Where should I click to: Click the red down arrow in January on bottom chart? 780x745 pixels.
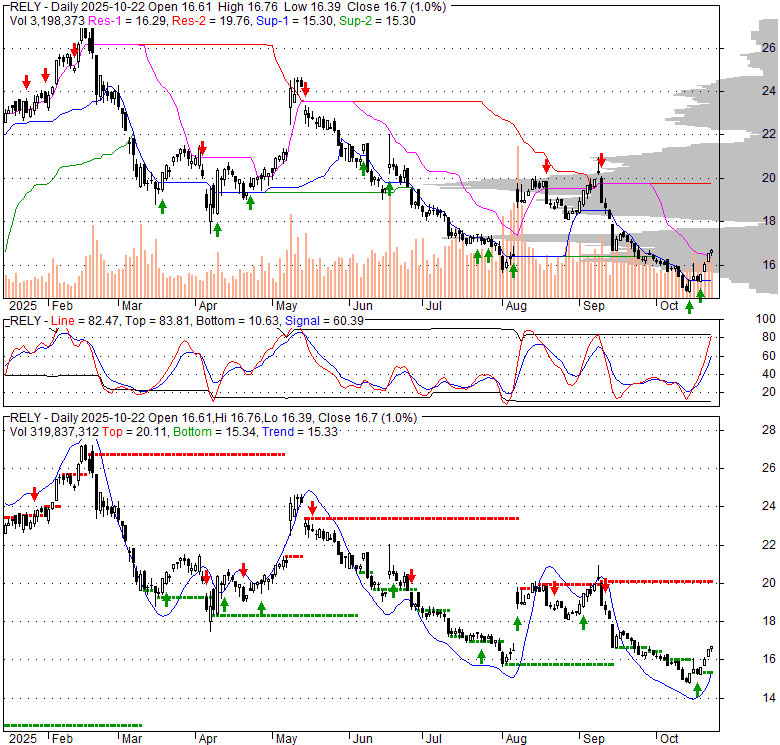click(x=34, y=494)
